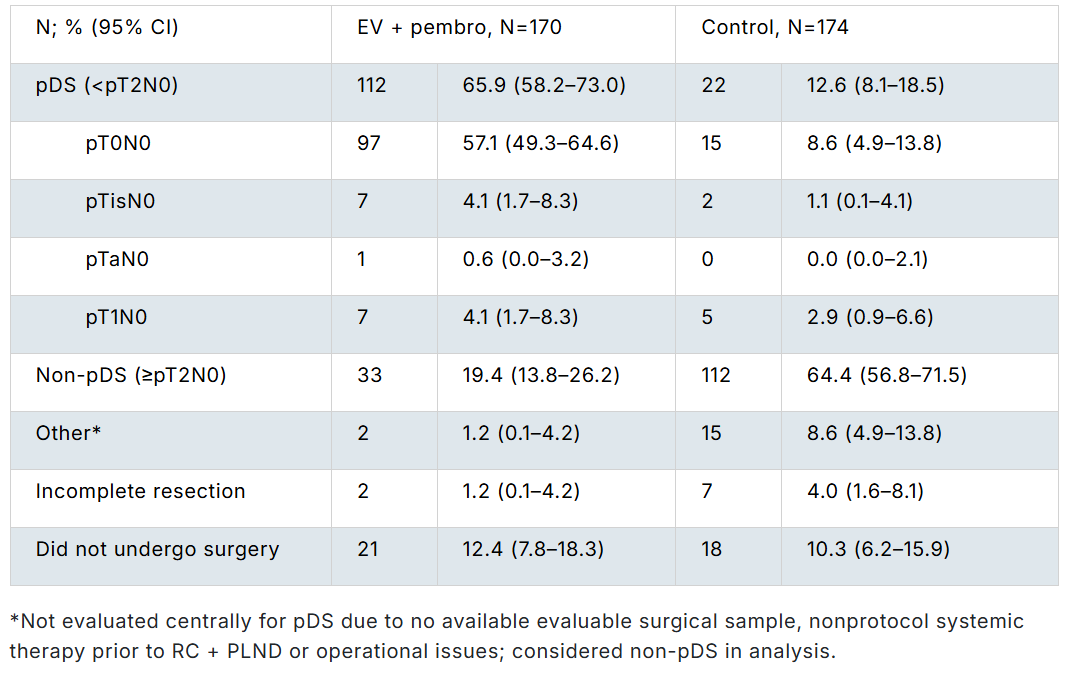Select the "Non-pDS (≥pT2N0)" row label
Viewport: 1075px width, 675px height.
131,376
